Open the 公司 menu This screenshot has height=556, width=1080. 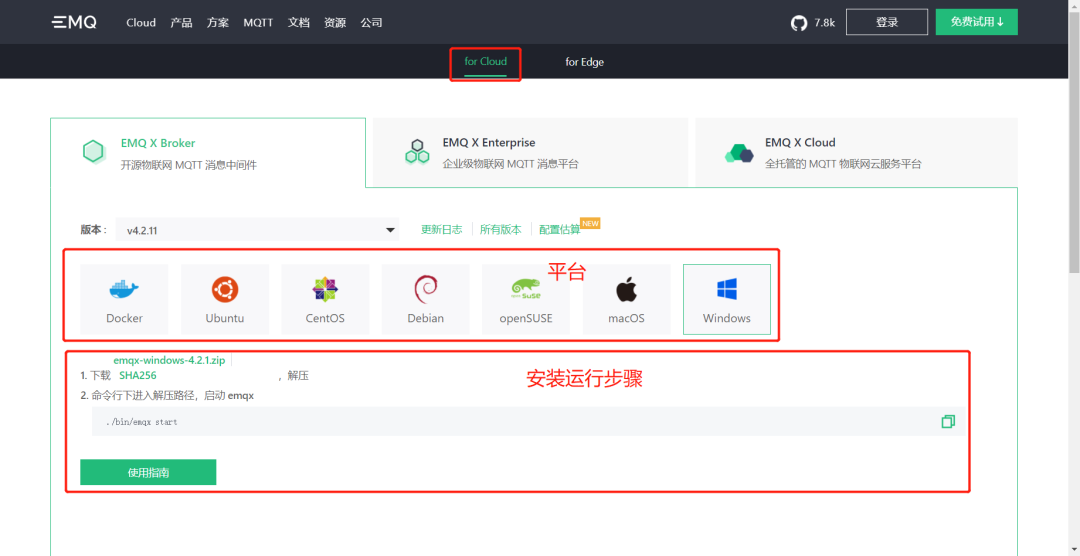[x=371, y=23]
